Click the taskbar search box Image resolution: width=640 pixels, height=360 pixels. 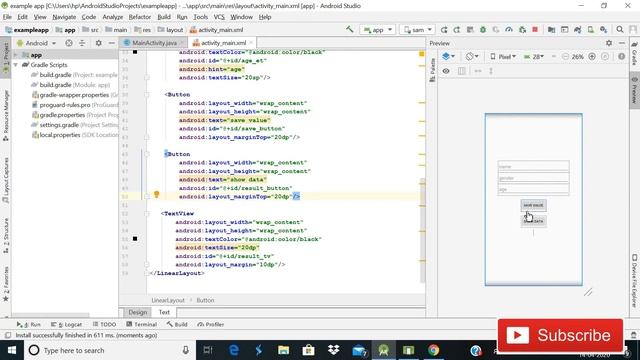click(109, 350)
